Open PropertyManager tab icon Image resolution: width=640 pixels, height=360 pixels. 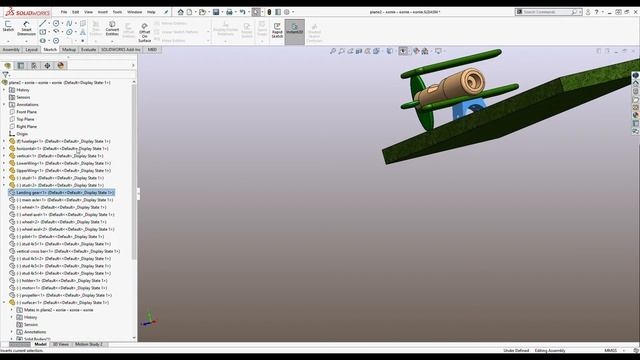point(21,66)
